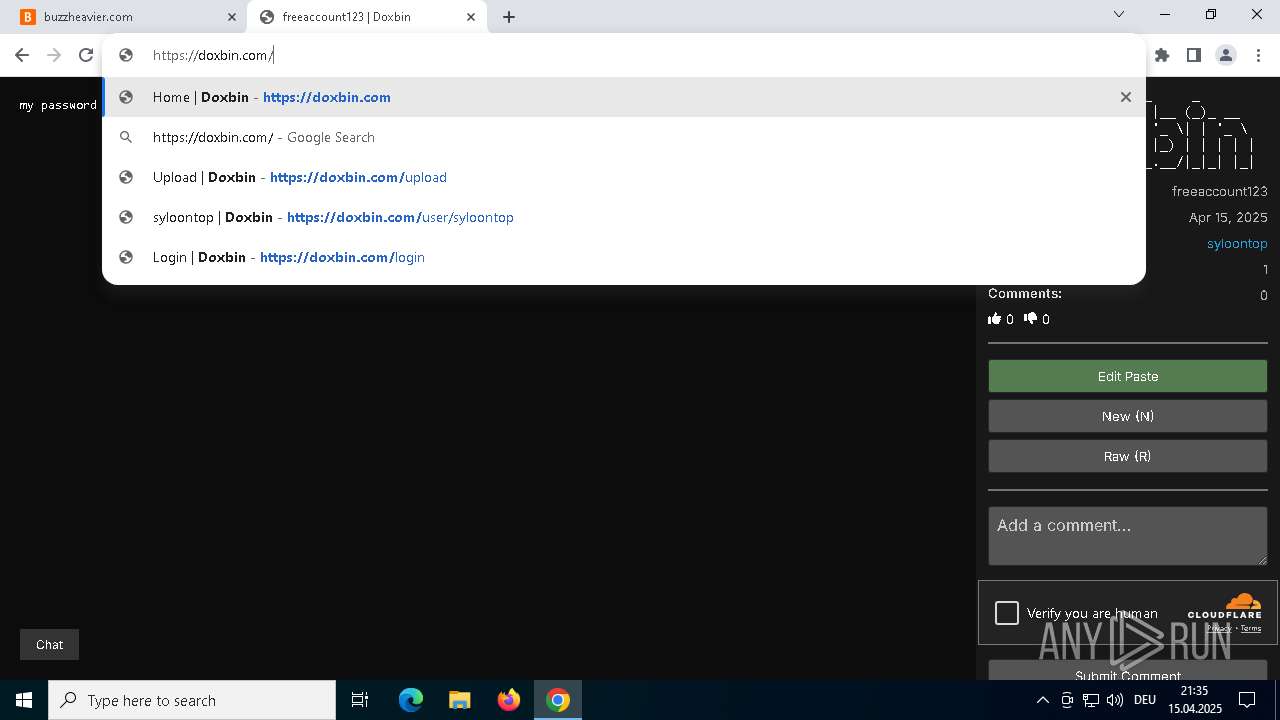Click the taskbar search box
The image size is (1280, 720).
click(192, 700)
